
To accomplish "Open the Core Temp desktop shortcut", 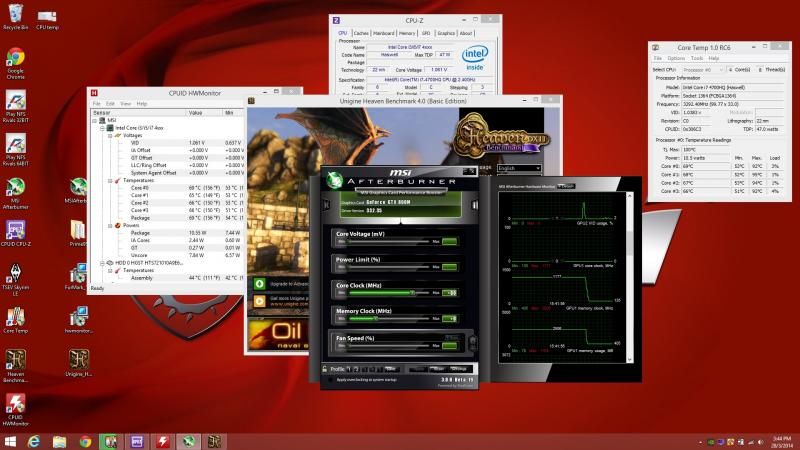I will [x=15, y=316].
